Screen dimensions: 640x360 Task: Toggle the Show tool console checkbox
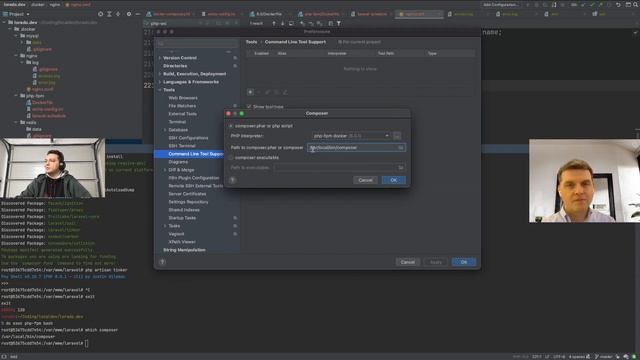pyautogui.click(x=249, y=107)
